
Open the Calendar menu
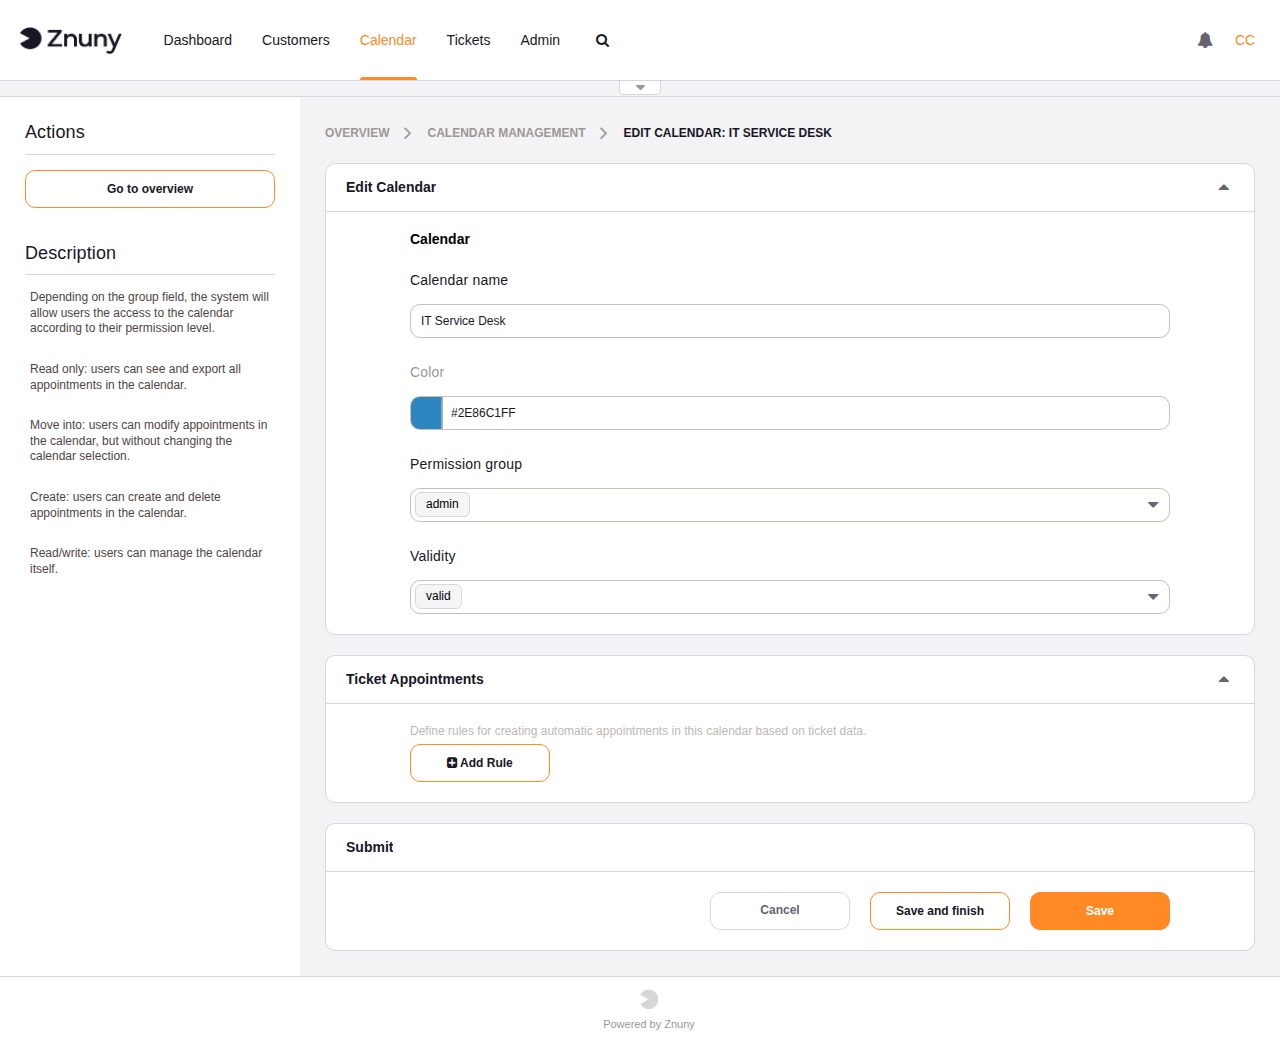(x=388, y=40)
